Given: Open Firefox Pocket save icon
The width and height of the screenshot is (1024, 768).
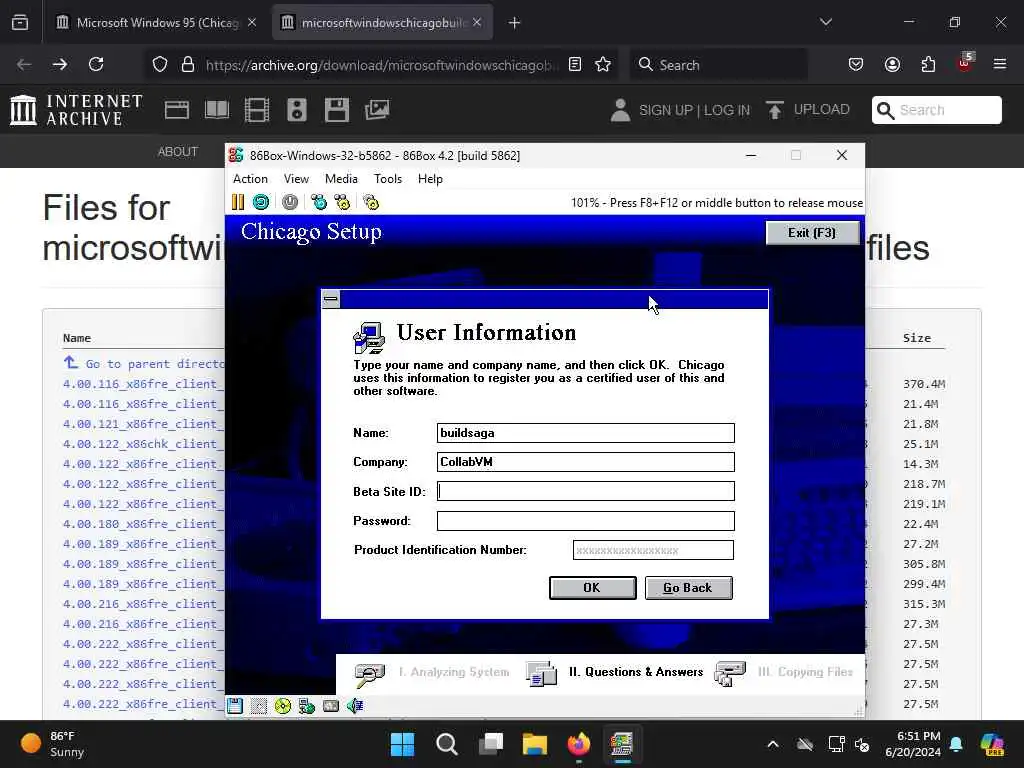Looking at the screenshot, I should 856,64.
